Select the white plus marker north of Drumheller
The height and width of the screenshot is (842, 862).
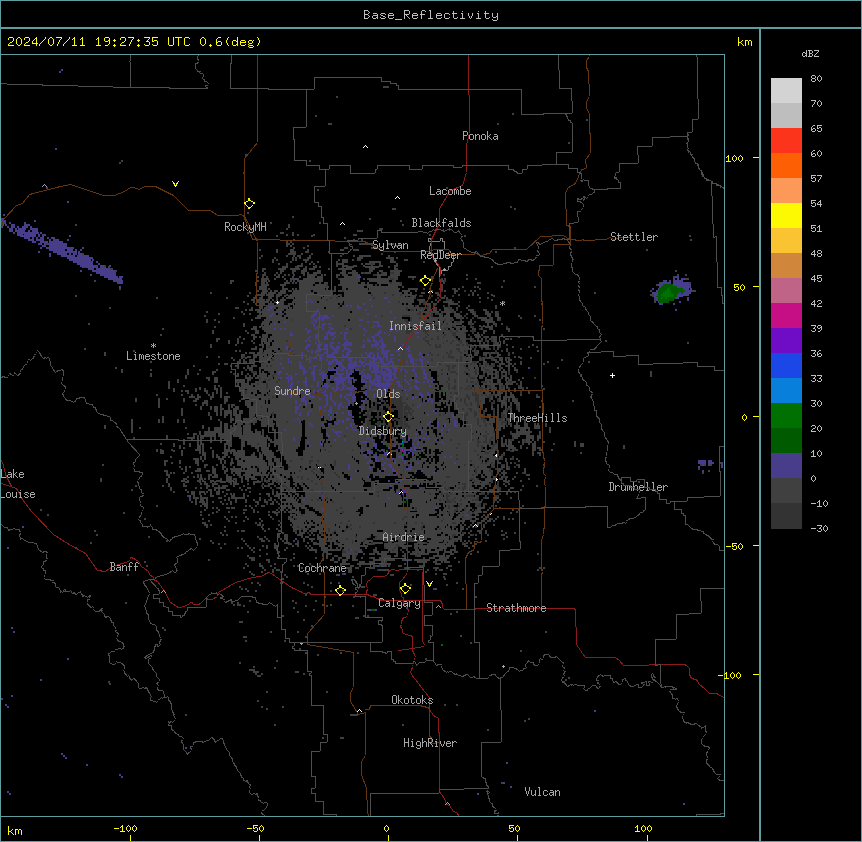[612, 375]
